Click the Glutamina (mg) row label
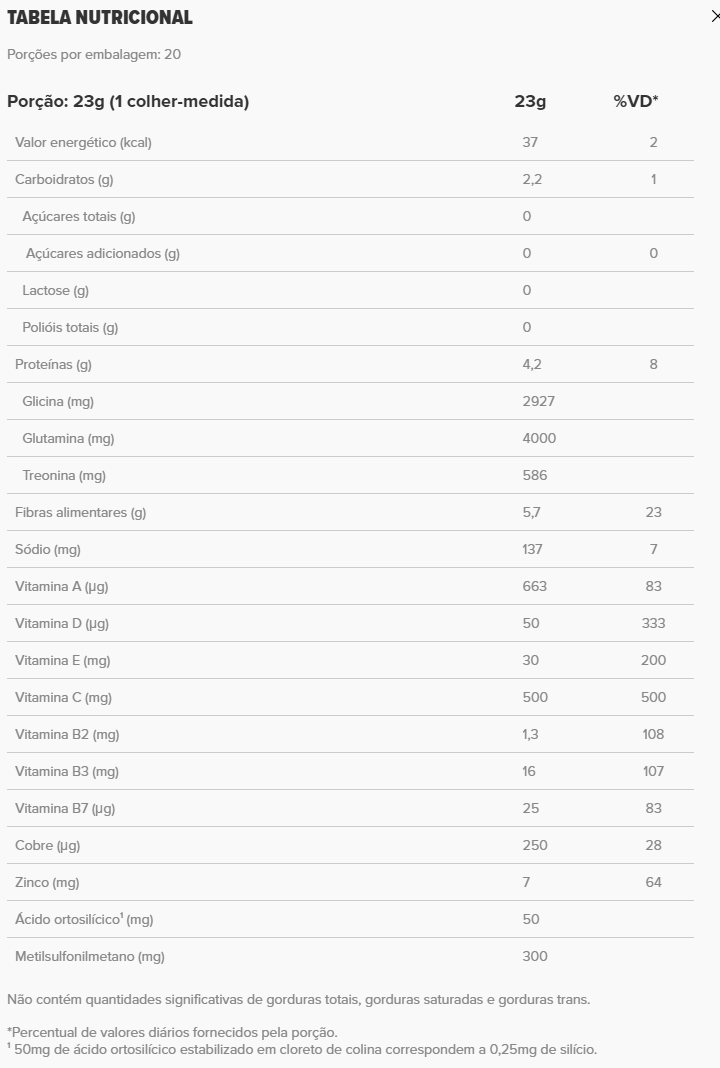 (x=68, y=438)
